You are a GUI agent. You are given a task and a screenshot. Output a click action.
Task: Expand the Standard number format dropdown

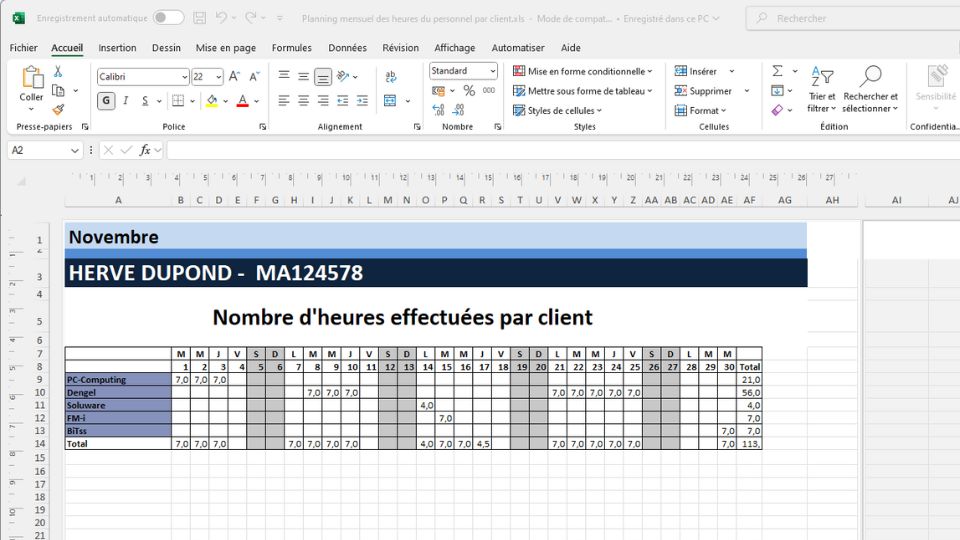[x=492, y=71]
